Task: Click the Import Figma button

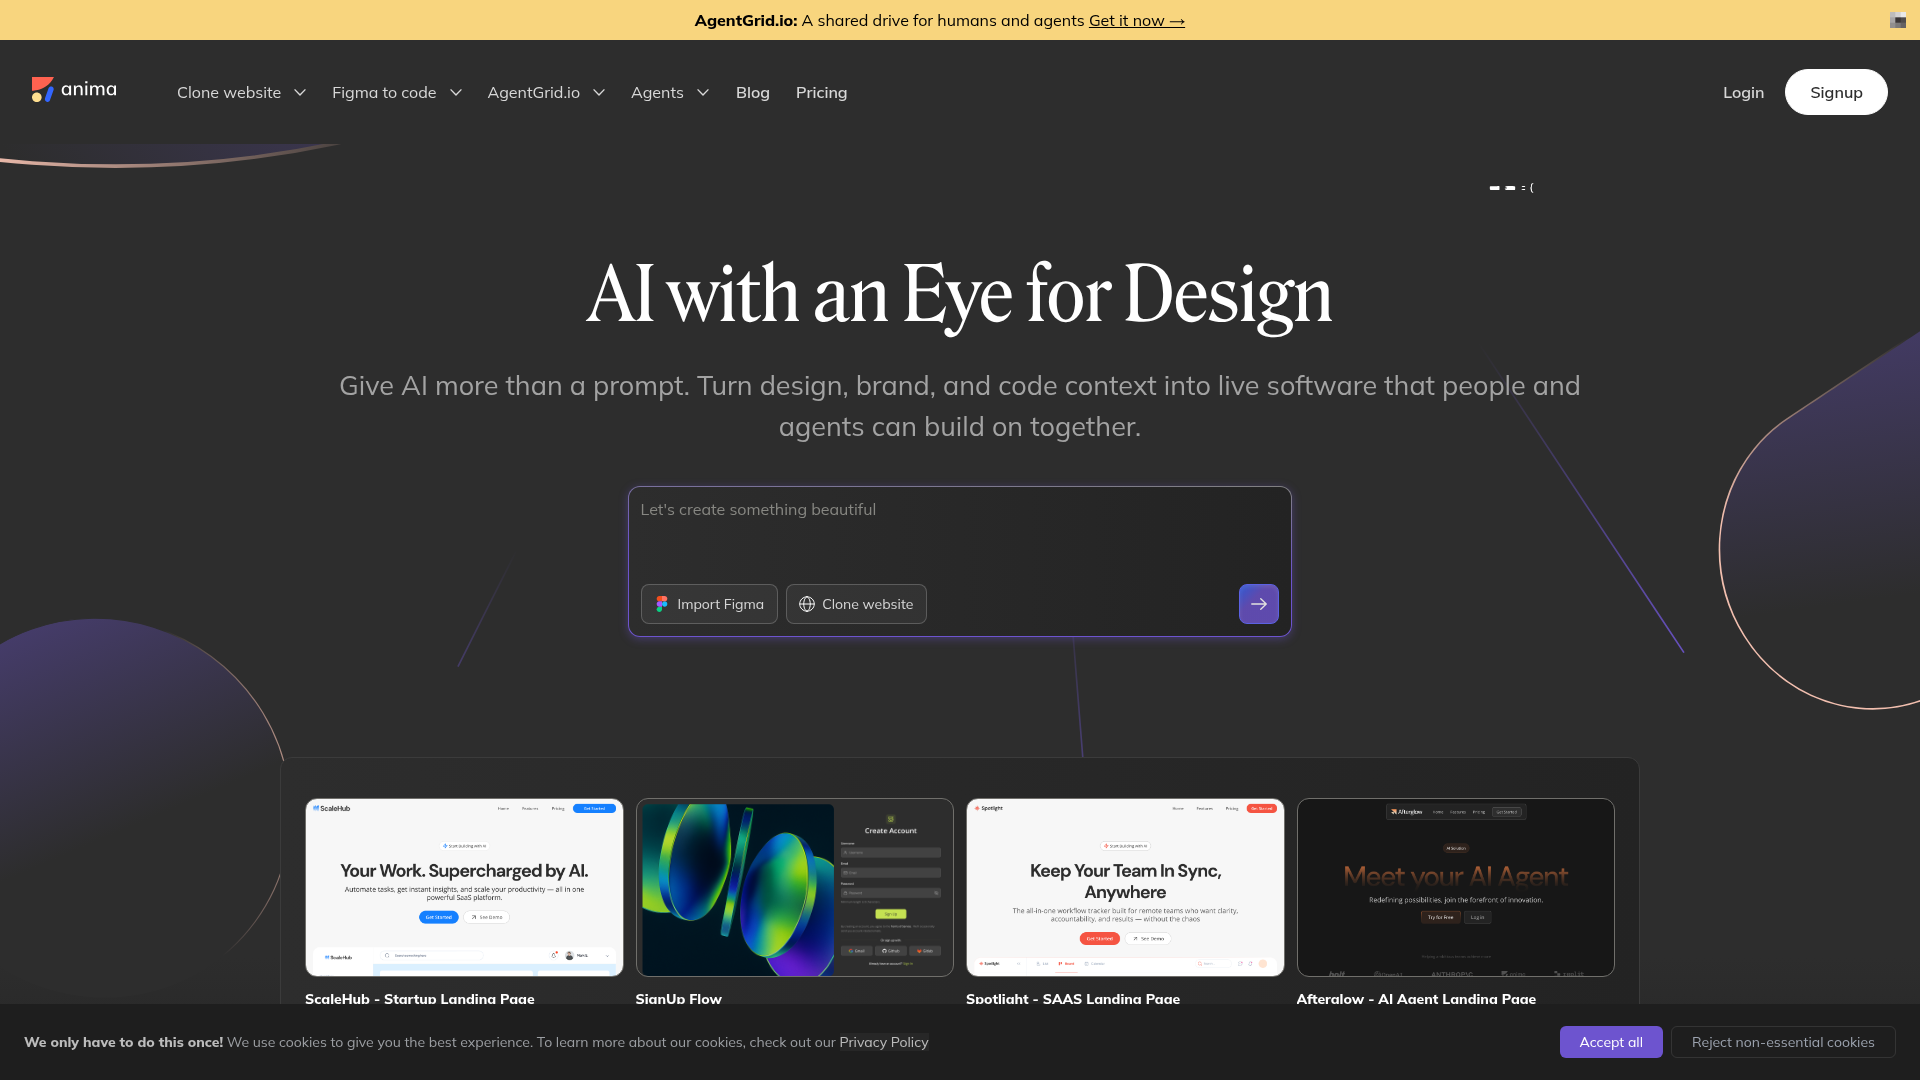Action: coord(709,604)
